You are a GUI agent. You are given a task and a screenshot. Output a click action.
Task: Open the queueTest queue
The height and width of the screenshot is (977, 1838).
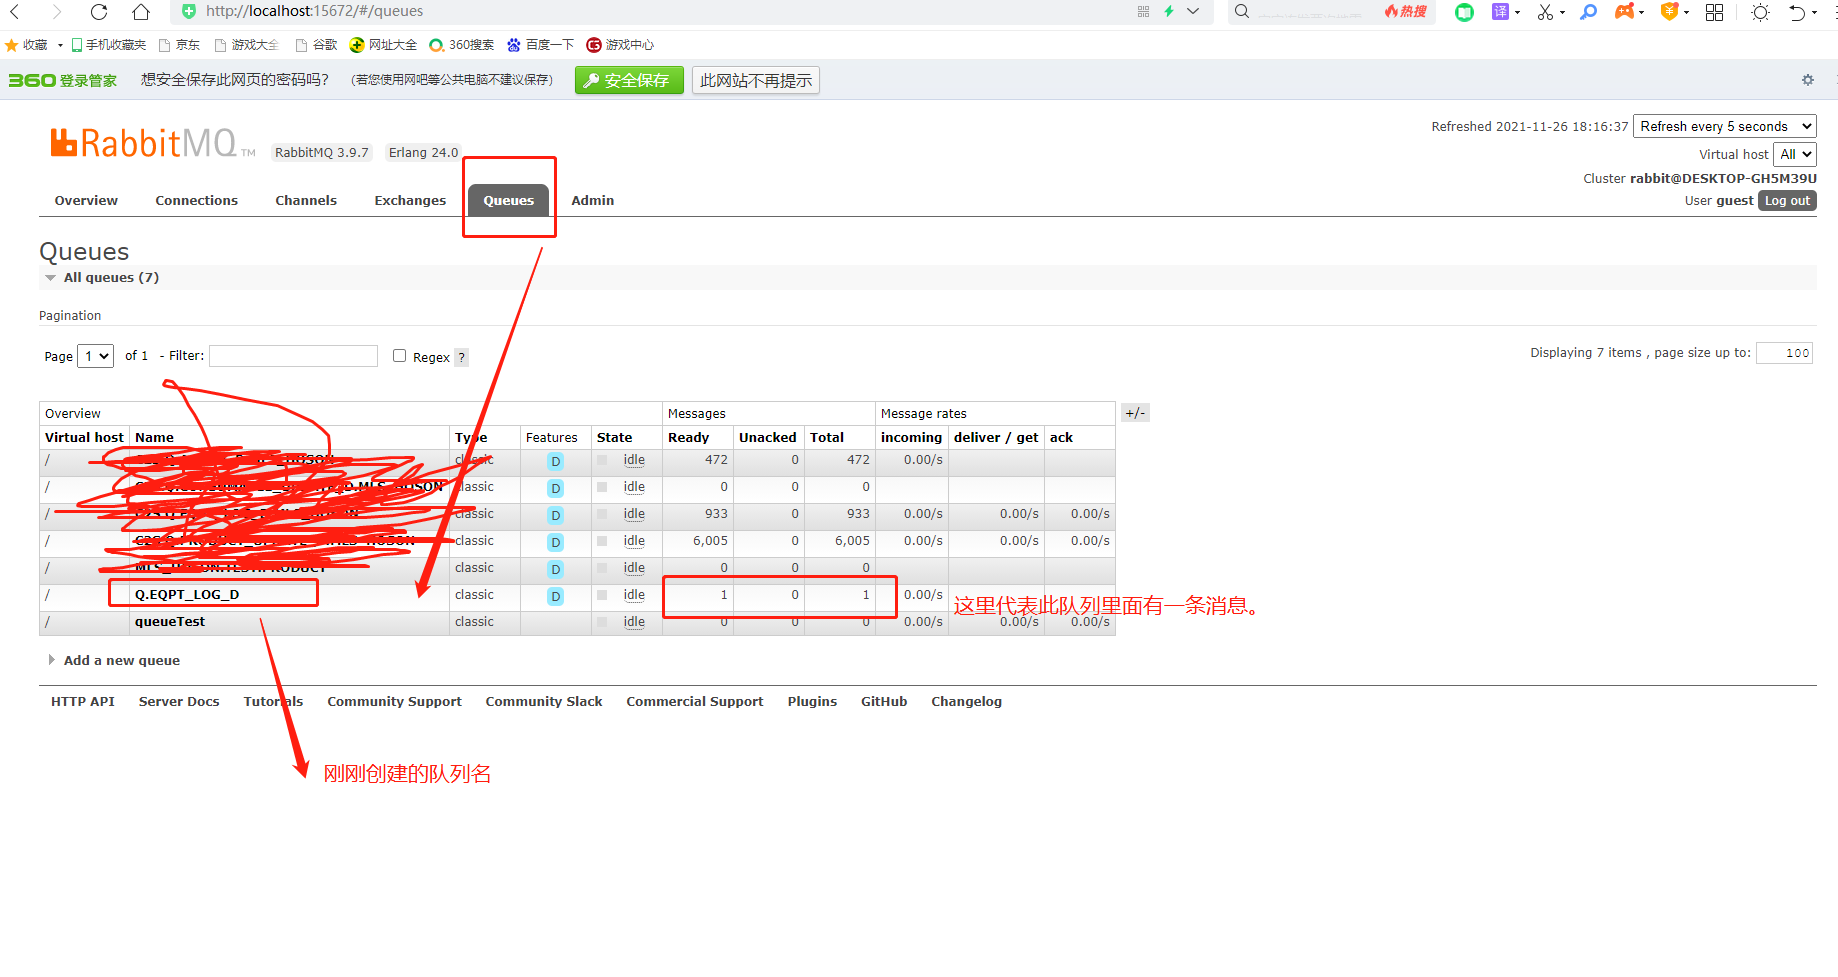[170, 621]
